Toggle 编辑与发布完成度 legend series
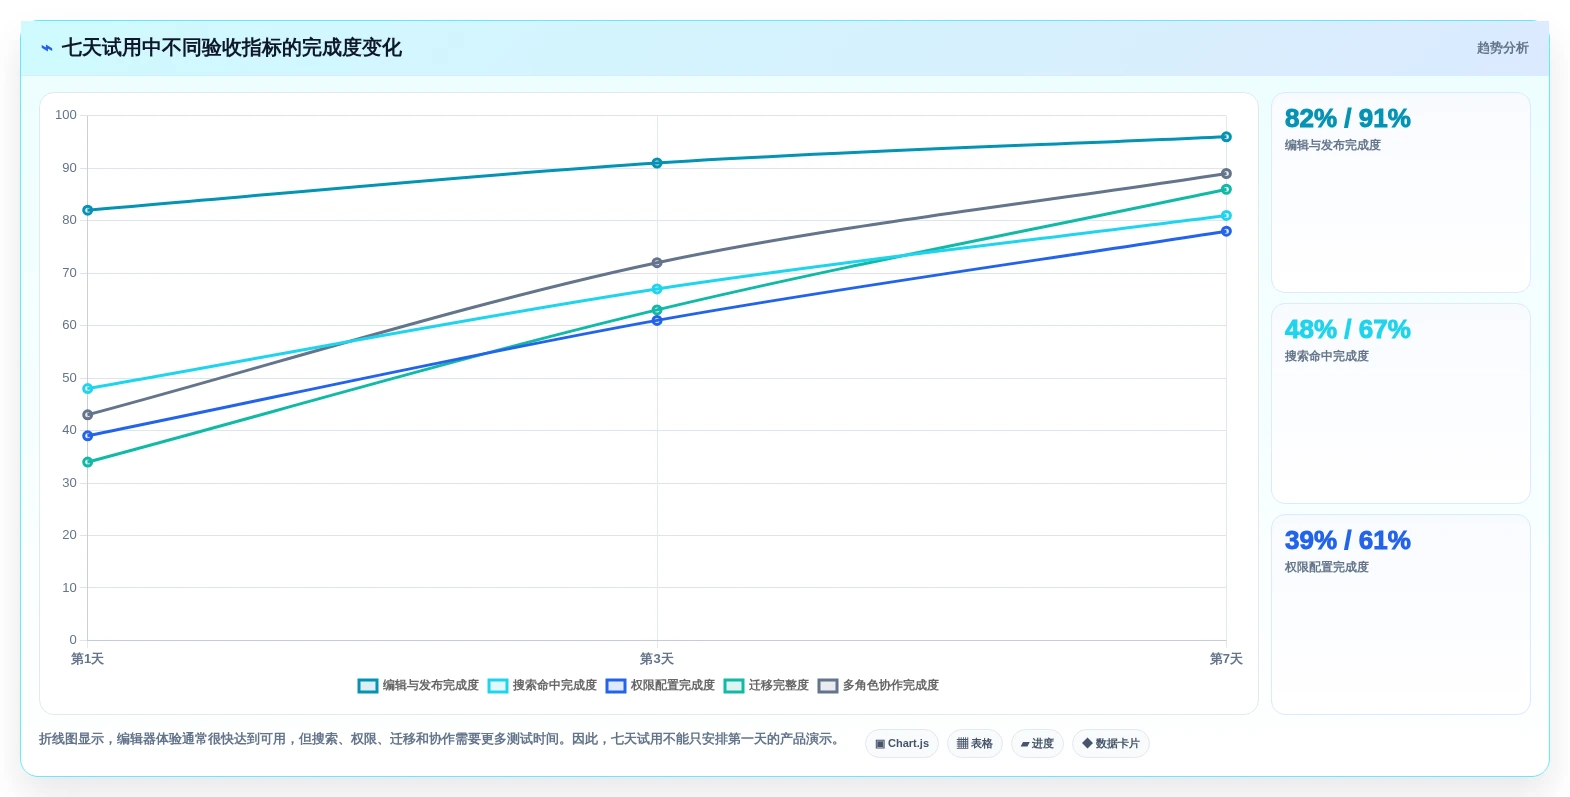The width and height of the screenshot is (1570, 797). 418,686
